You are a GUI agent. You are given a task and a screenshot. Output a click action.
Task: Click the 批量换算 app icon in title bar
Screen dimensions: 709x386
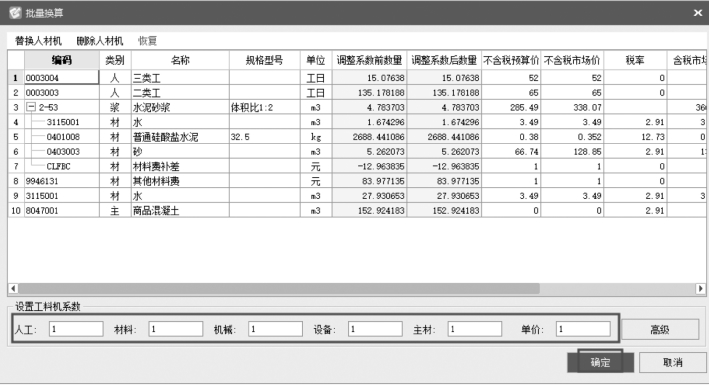point(15,13)
